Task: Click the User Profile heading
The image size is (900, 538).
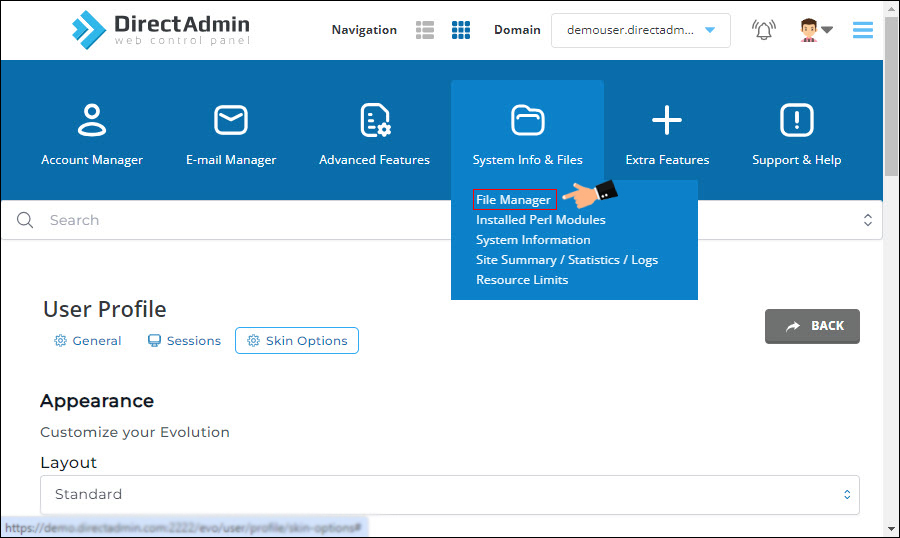Action: 104,309
